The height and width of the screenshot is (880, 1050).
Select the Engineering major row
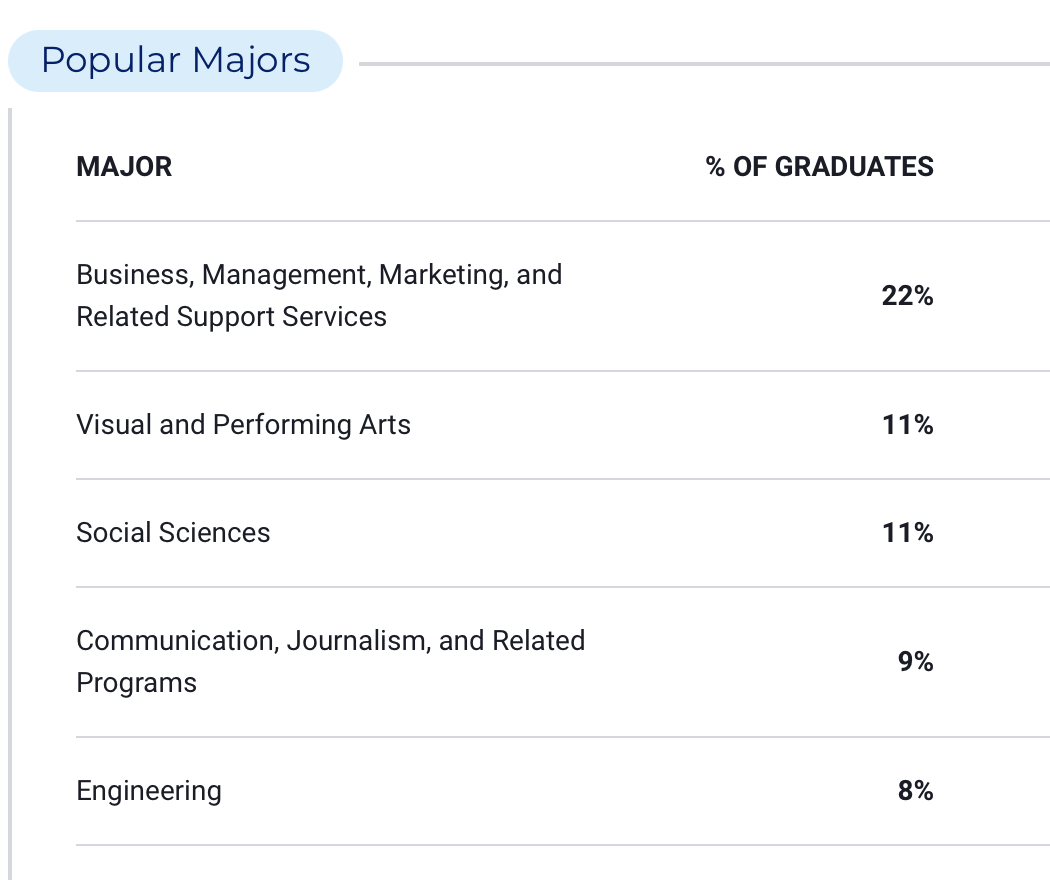coord(562,791)
